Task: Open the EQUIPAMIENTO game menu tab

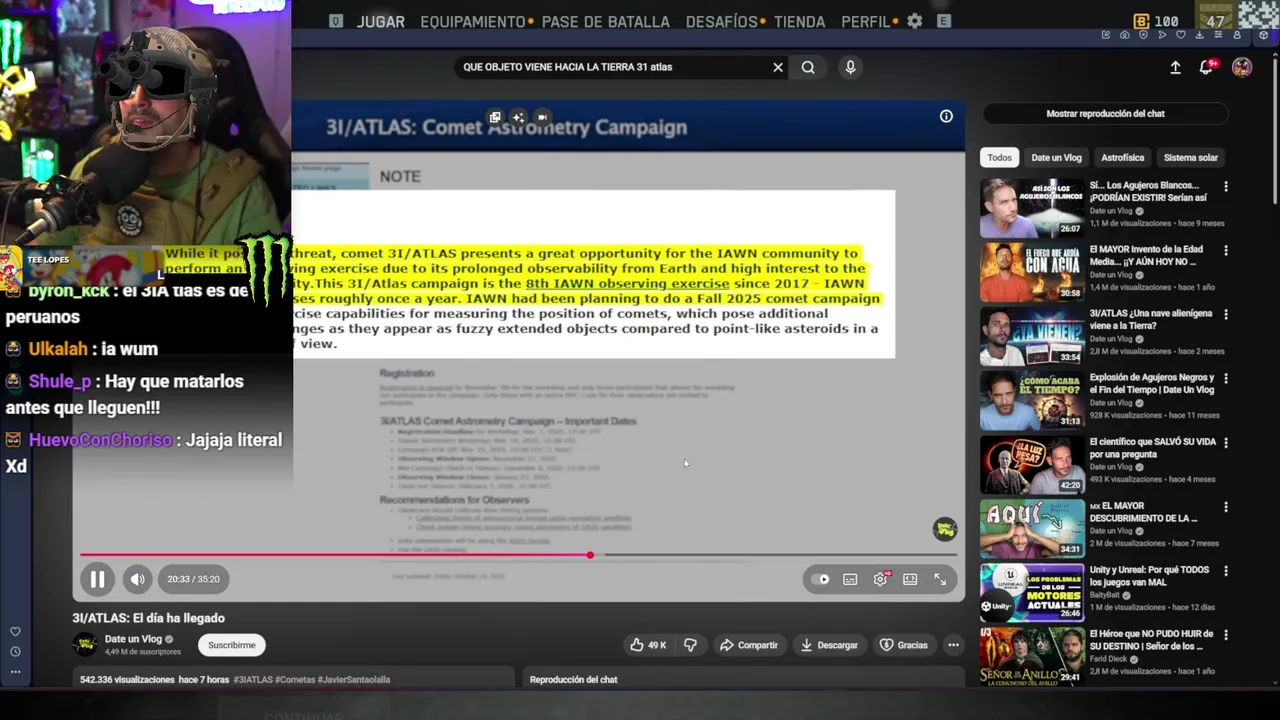Action: pos(473,21)
